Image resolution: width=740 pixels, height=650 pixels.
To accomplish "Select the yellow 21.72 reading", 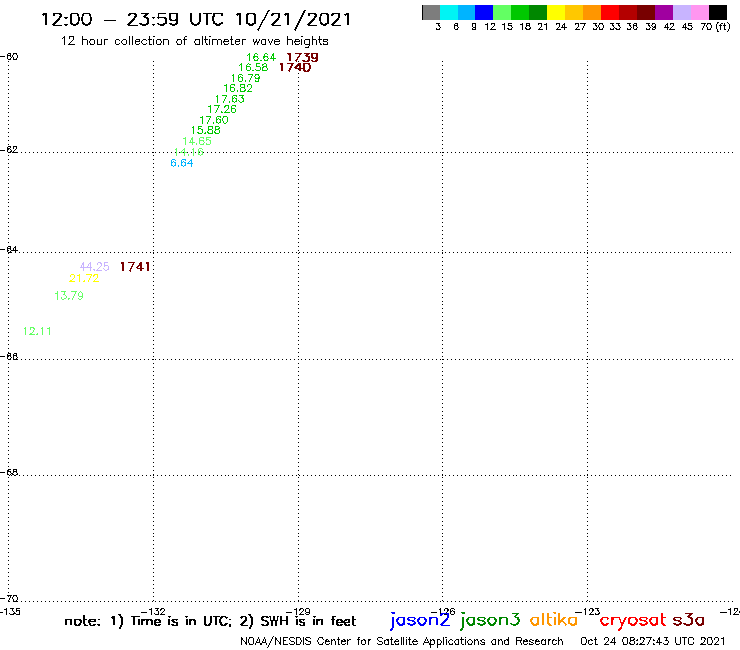I will 84,279.
